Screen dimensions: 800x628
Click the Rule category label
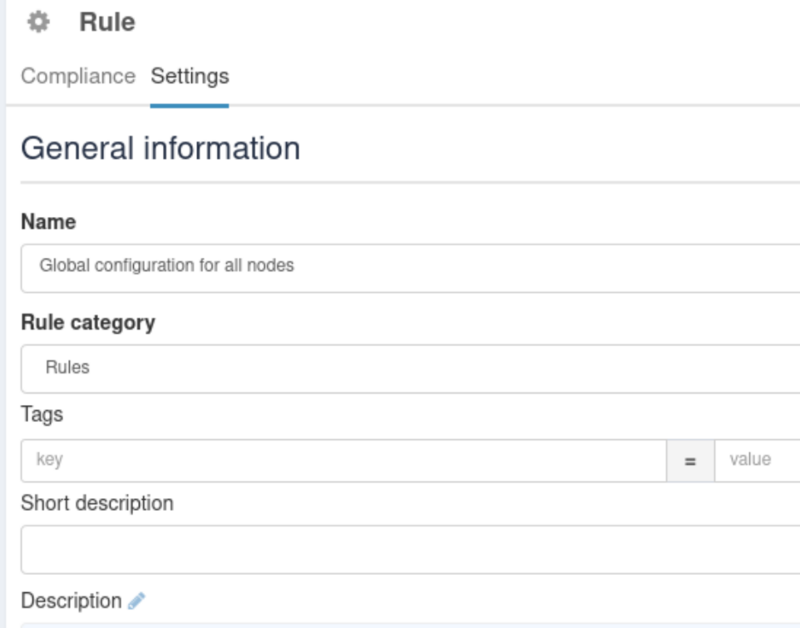(88, 322)
